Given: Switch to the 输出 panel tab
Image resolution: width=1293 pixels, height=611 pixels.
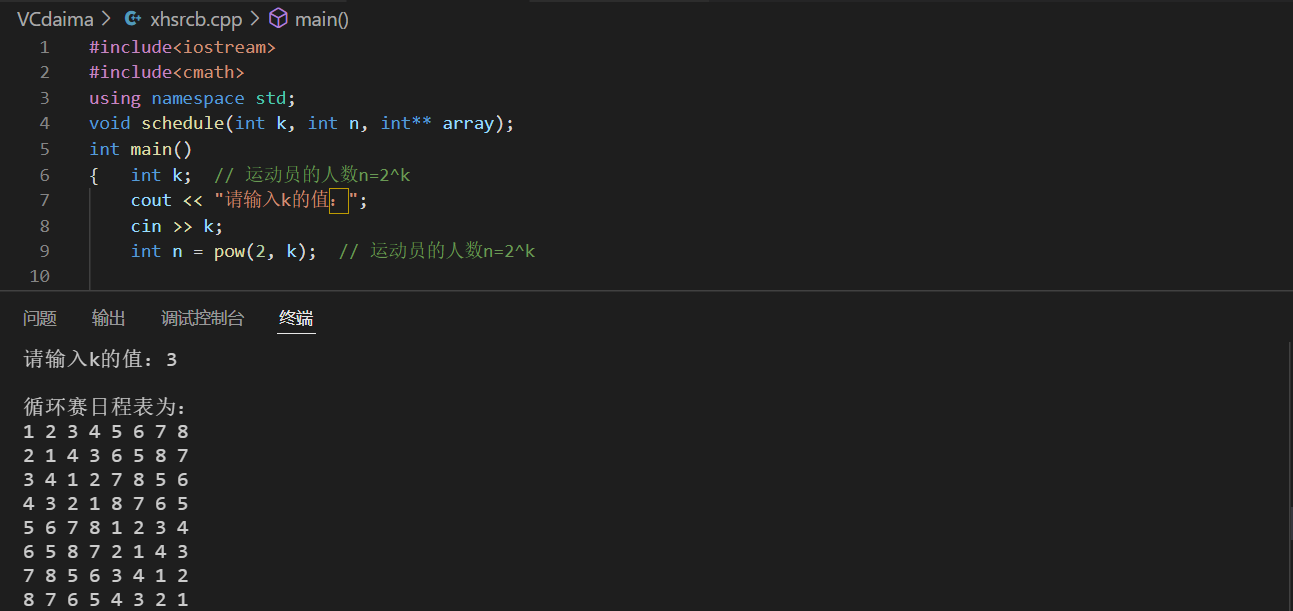Looking at the screenshot, I should coord(108,318).
